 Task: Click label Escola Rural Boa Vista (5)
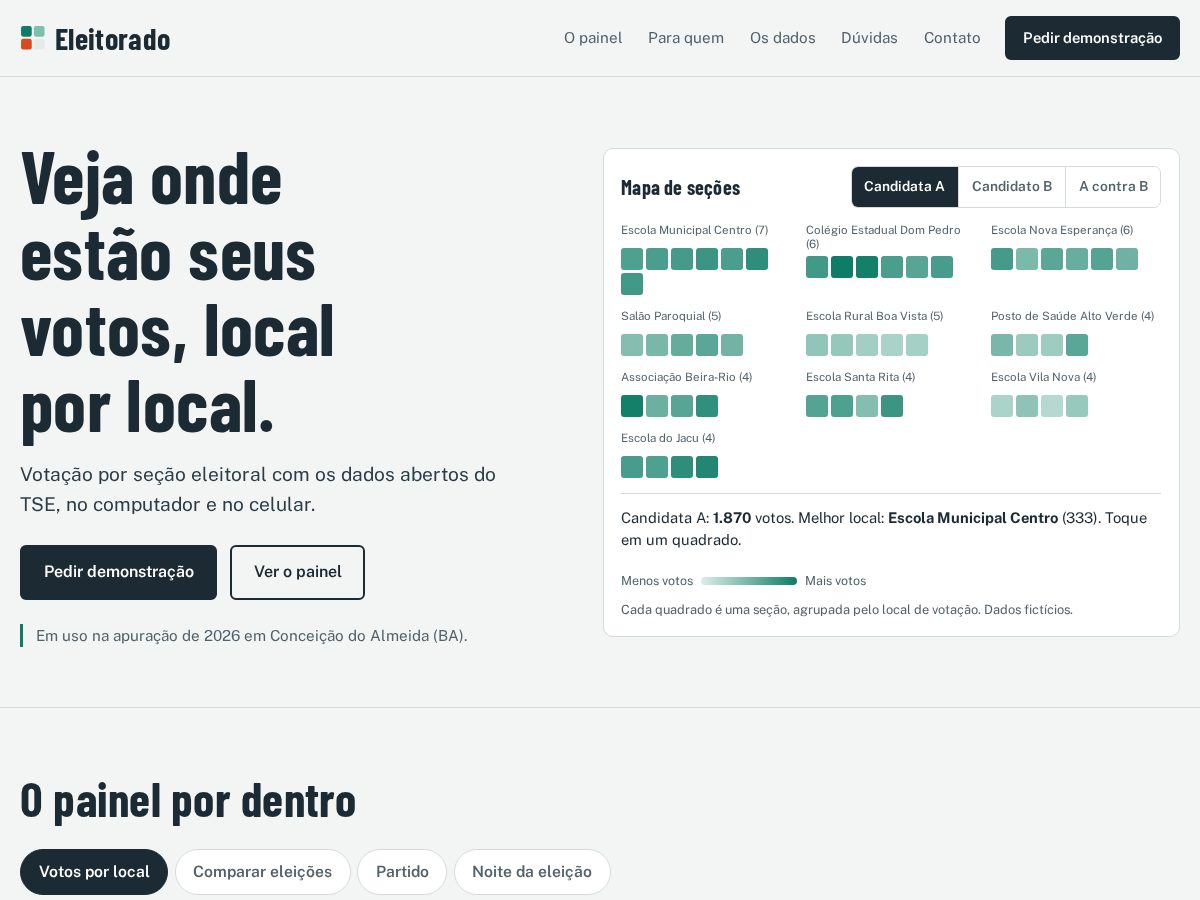coord(874,316)
